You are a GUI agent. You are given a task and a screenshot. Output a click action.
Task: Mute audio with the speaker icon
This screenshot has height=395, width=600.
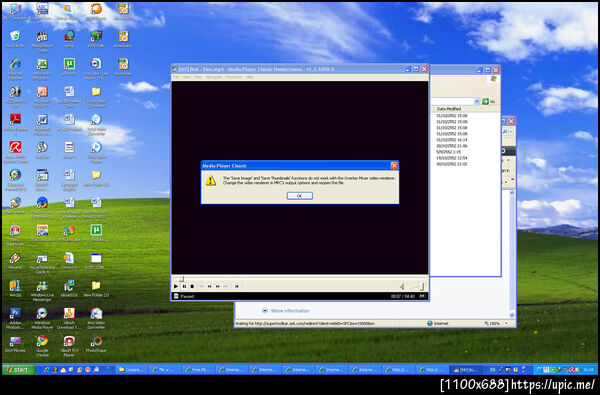click(x=403, y=286)
